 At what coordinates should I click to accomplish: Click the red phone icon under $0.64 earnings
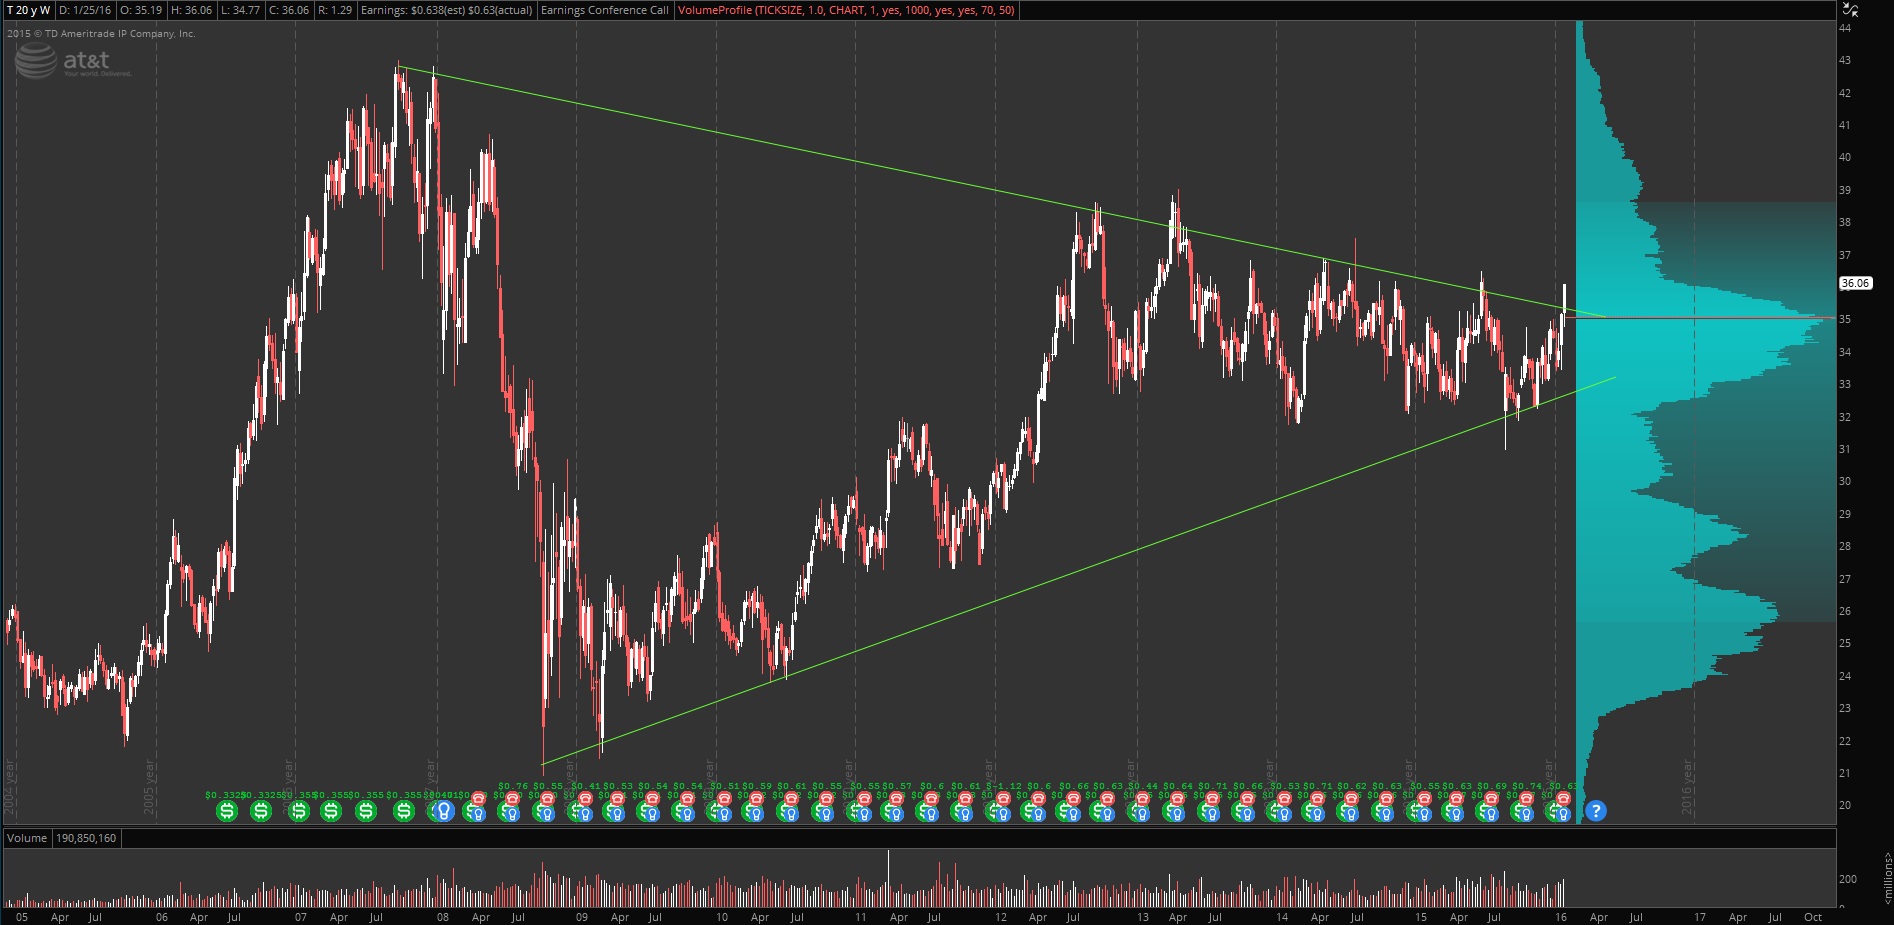point(1176,799)
